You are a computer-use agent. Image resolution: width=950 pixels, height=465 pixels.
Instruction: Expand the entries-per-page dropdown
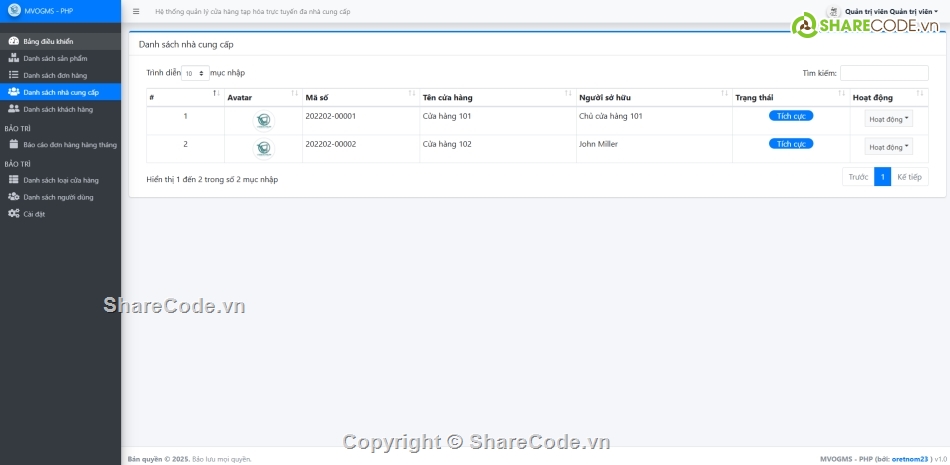click(194, 73)
